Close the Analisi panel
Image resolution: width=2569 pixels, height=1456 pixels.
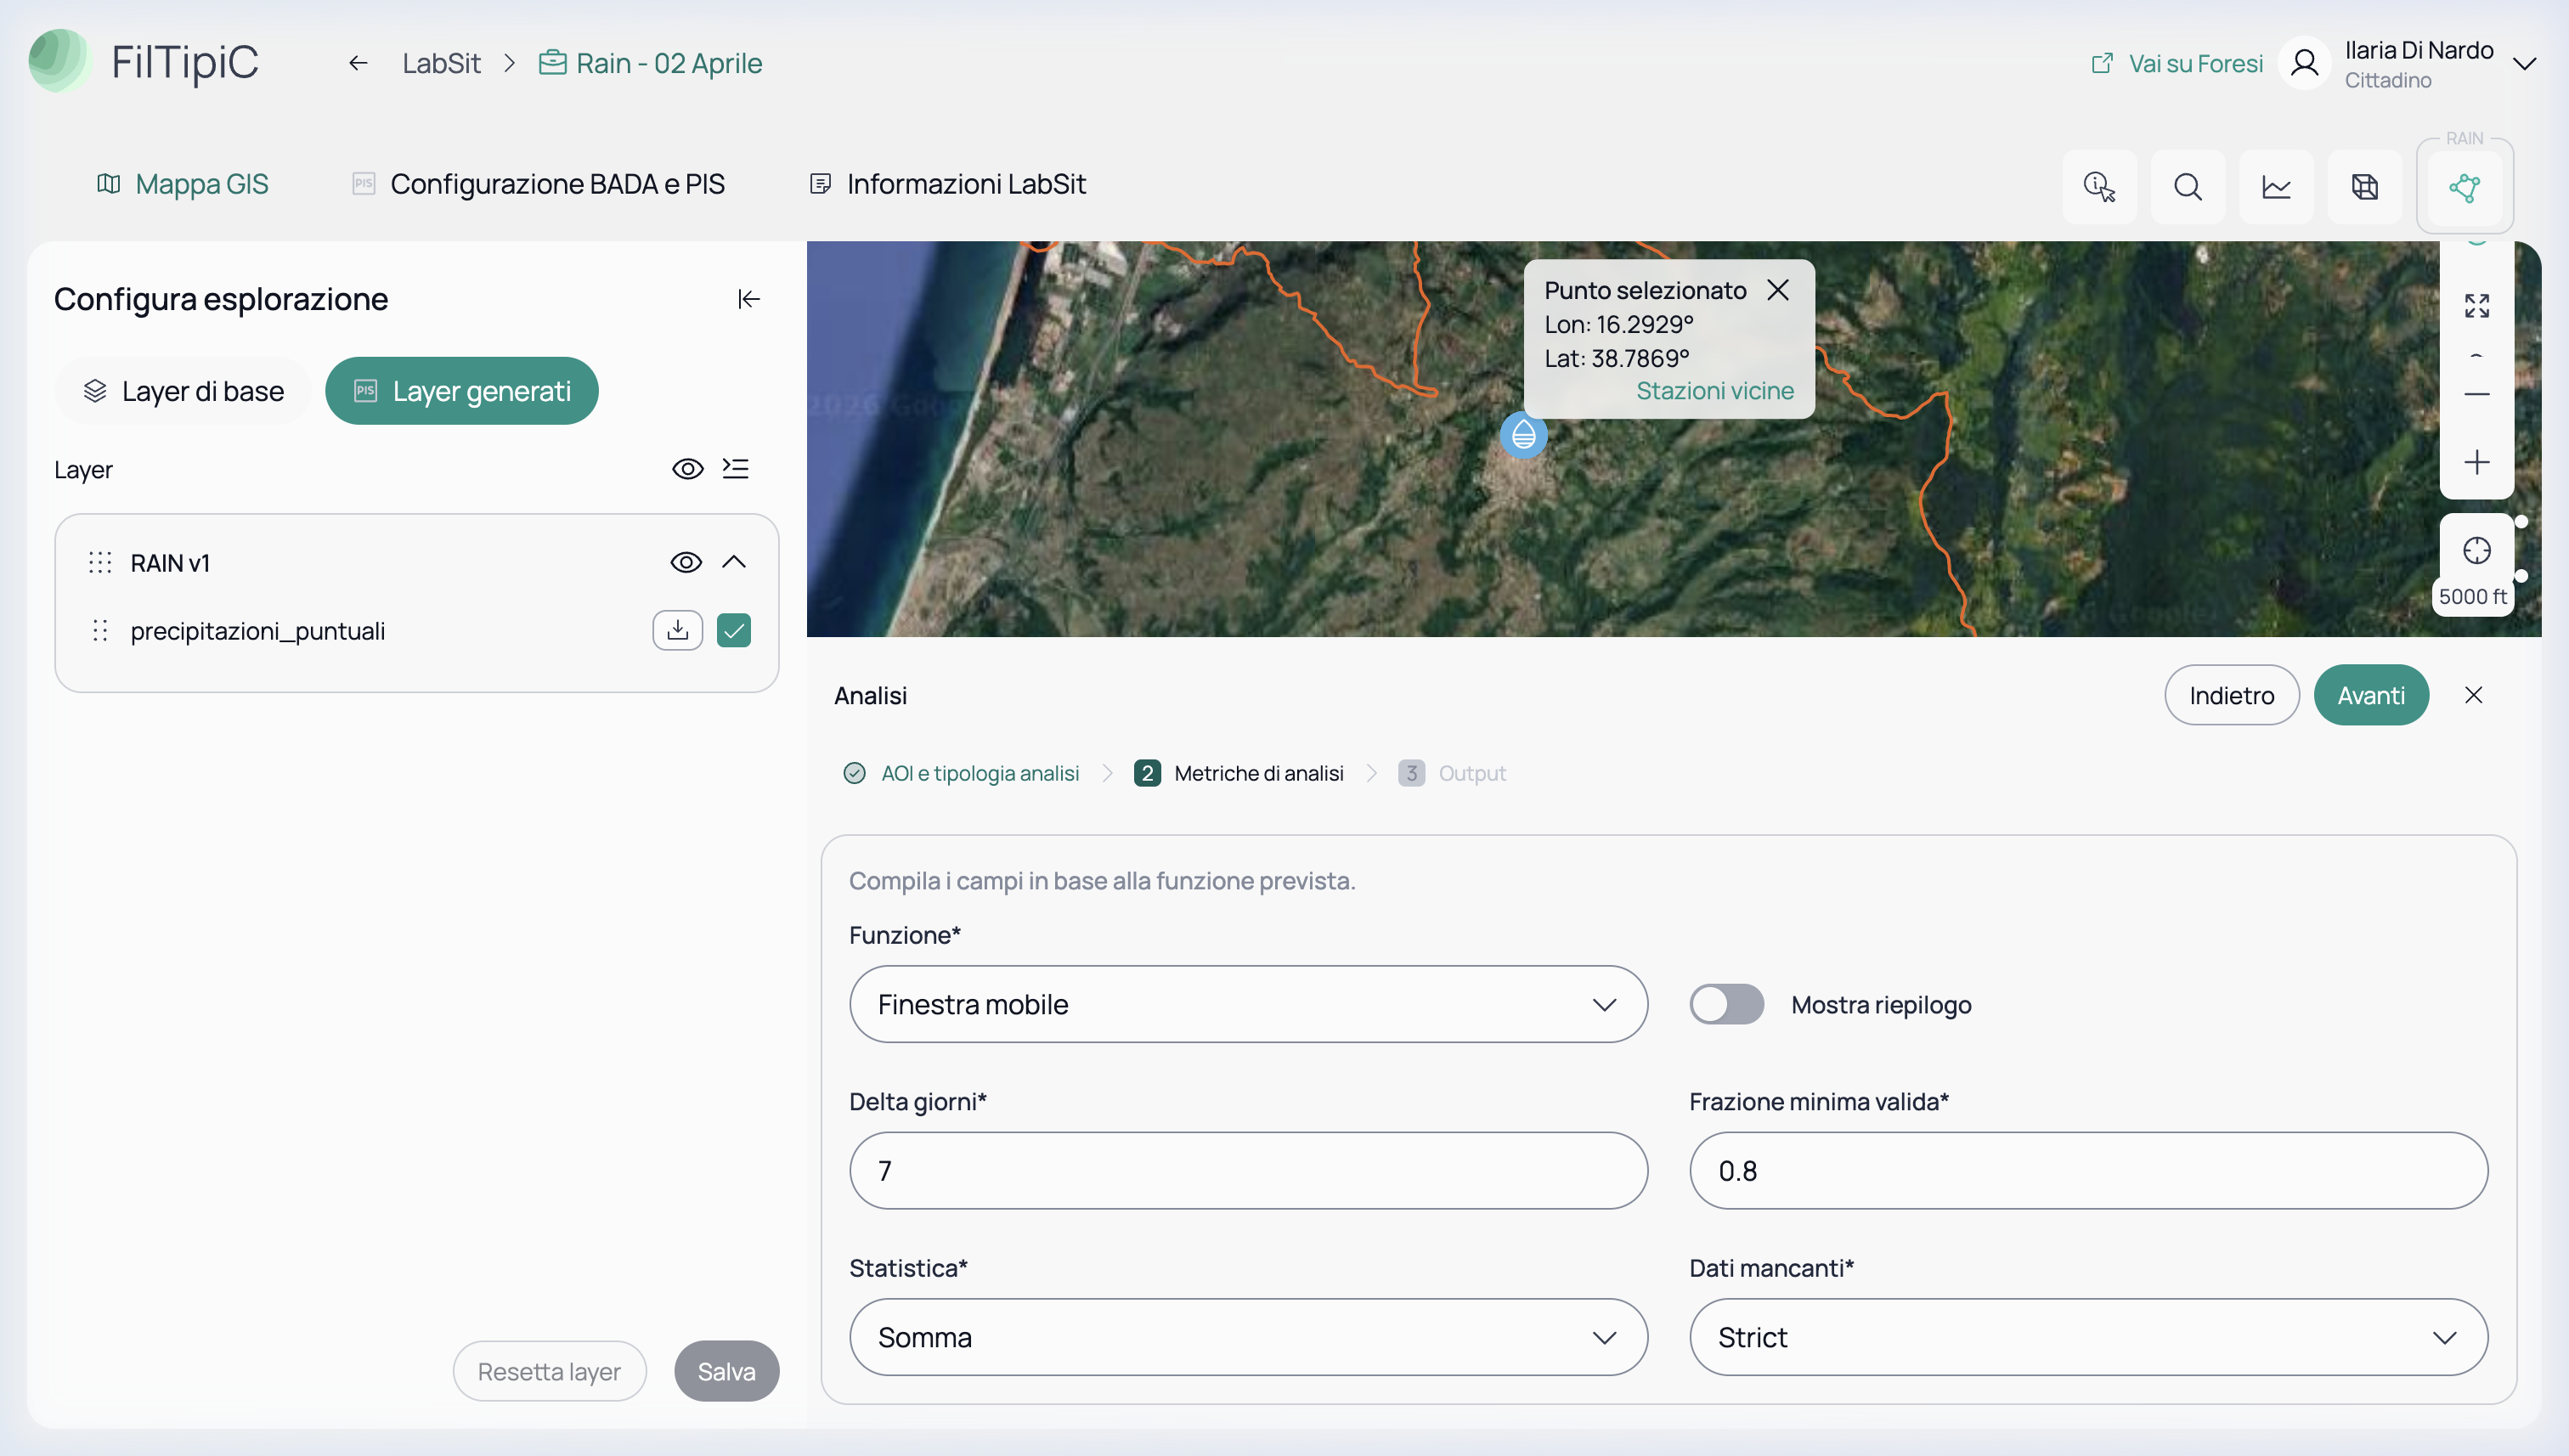point(2474,695)
